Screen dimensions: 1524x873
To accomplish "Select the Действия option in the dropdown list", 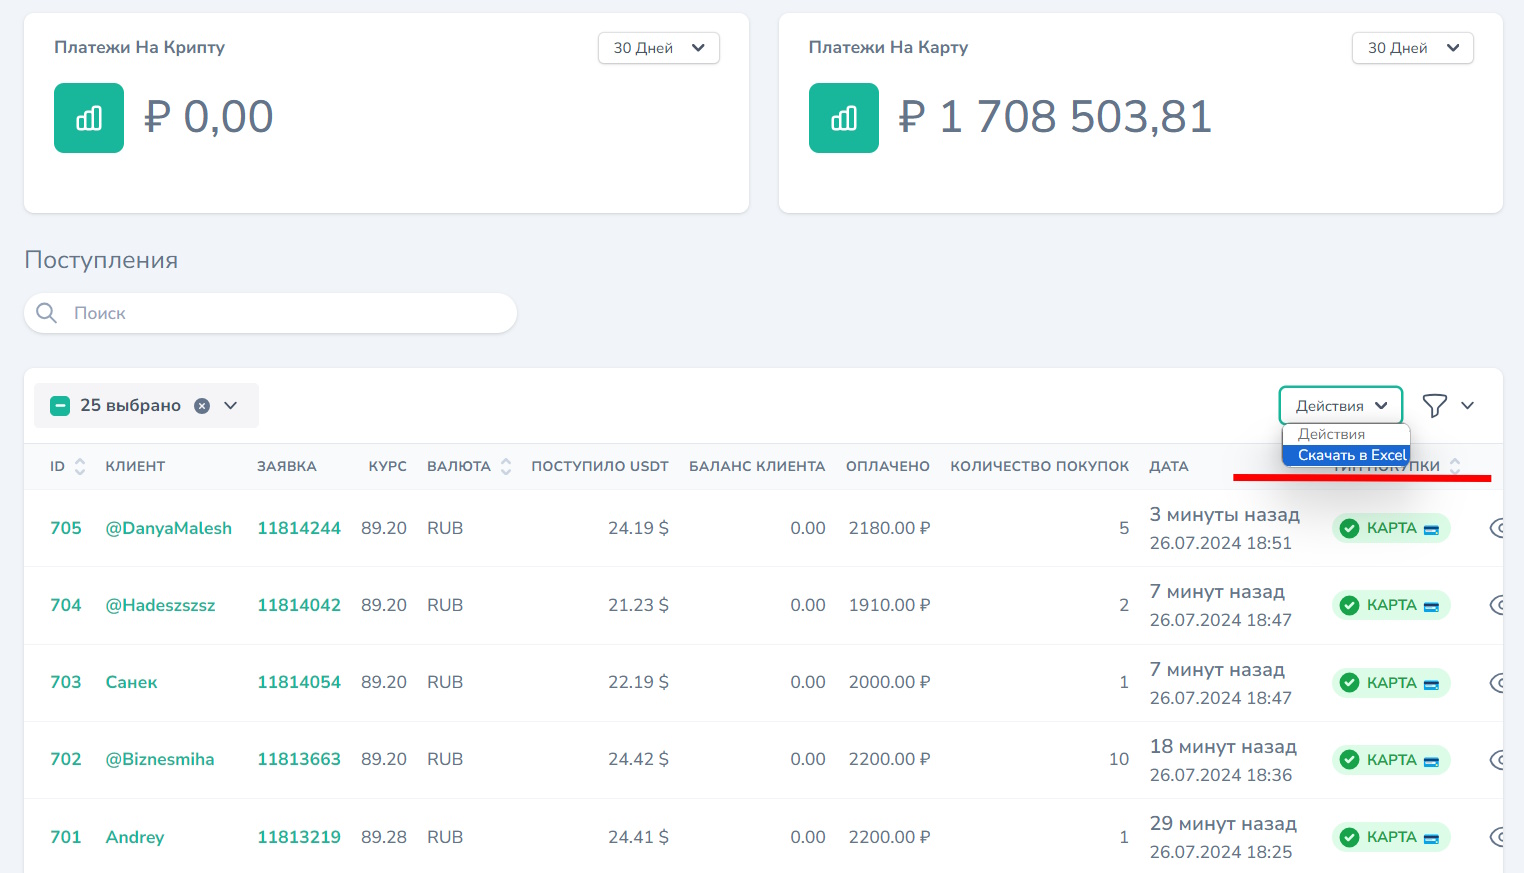I will coord(1331,434).
